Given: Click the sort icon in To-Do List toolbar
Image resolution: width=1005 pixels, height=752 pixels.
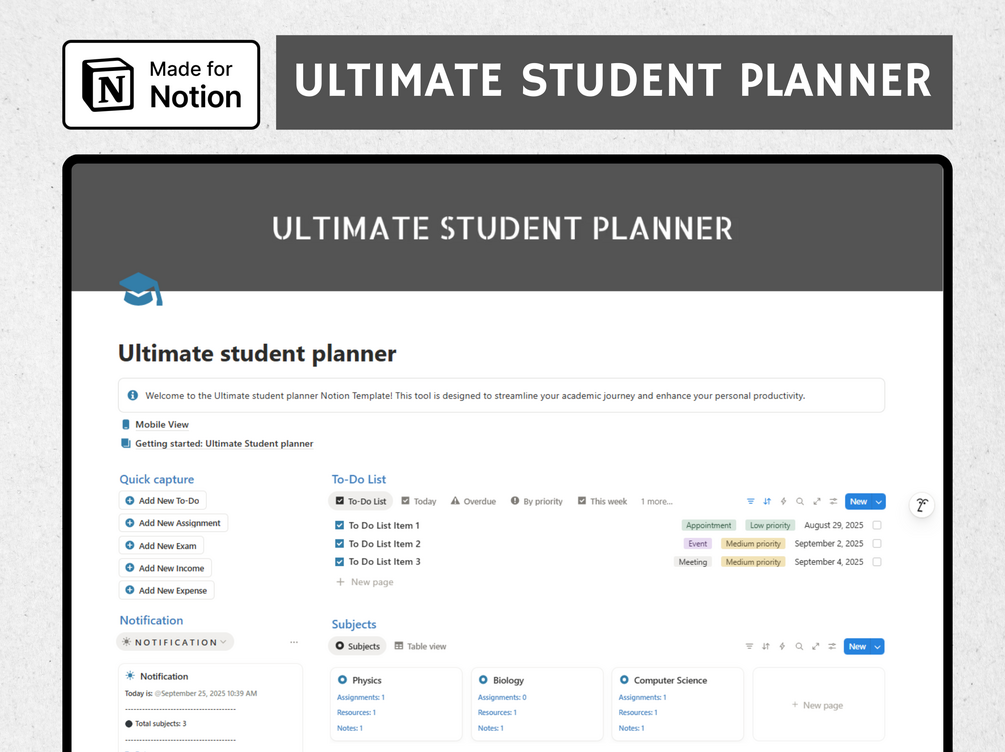Looking at the screenshot, I should pyautogui.click(x=767, y=502).
